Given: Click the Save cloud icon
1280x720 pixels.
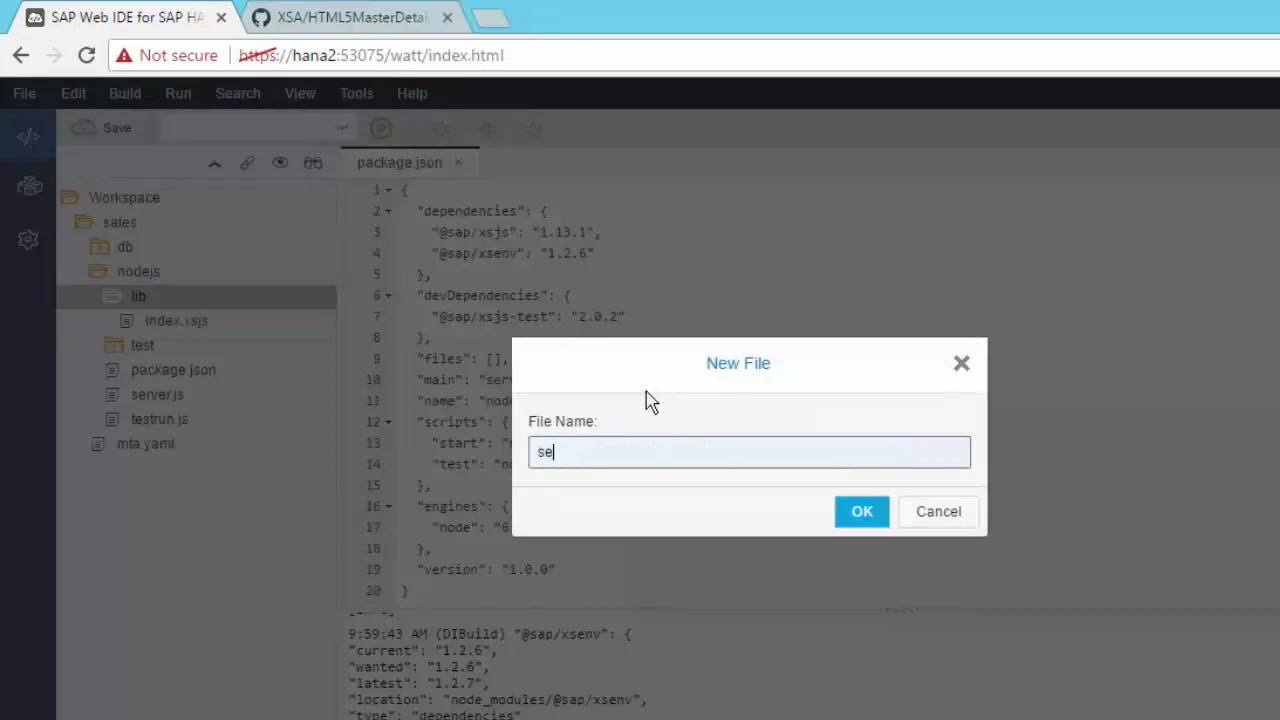Looking at the screenshot, I should click(x=84, y=127).
